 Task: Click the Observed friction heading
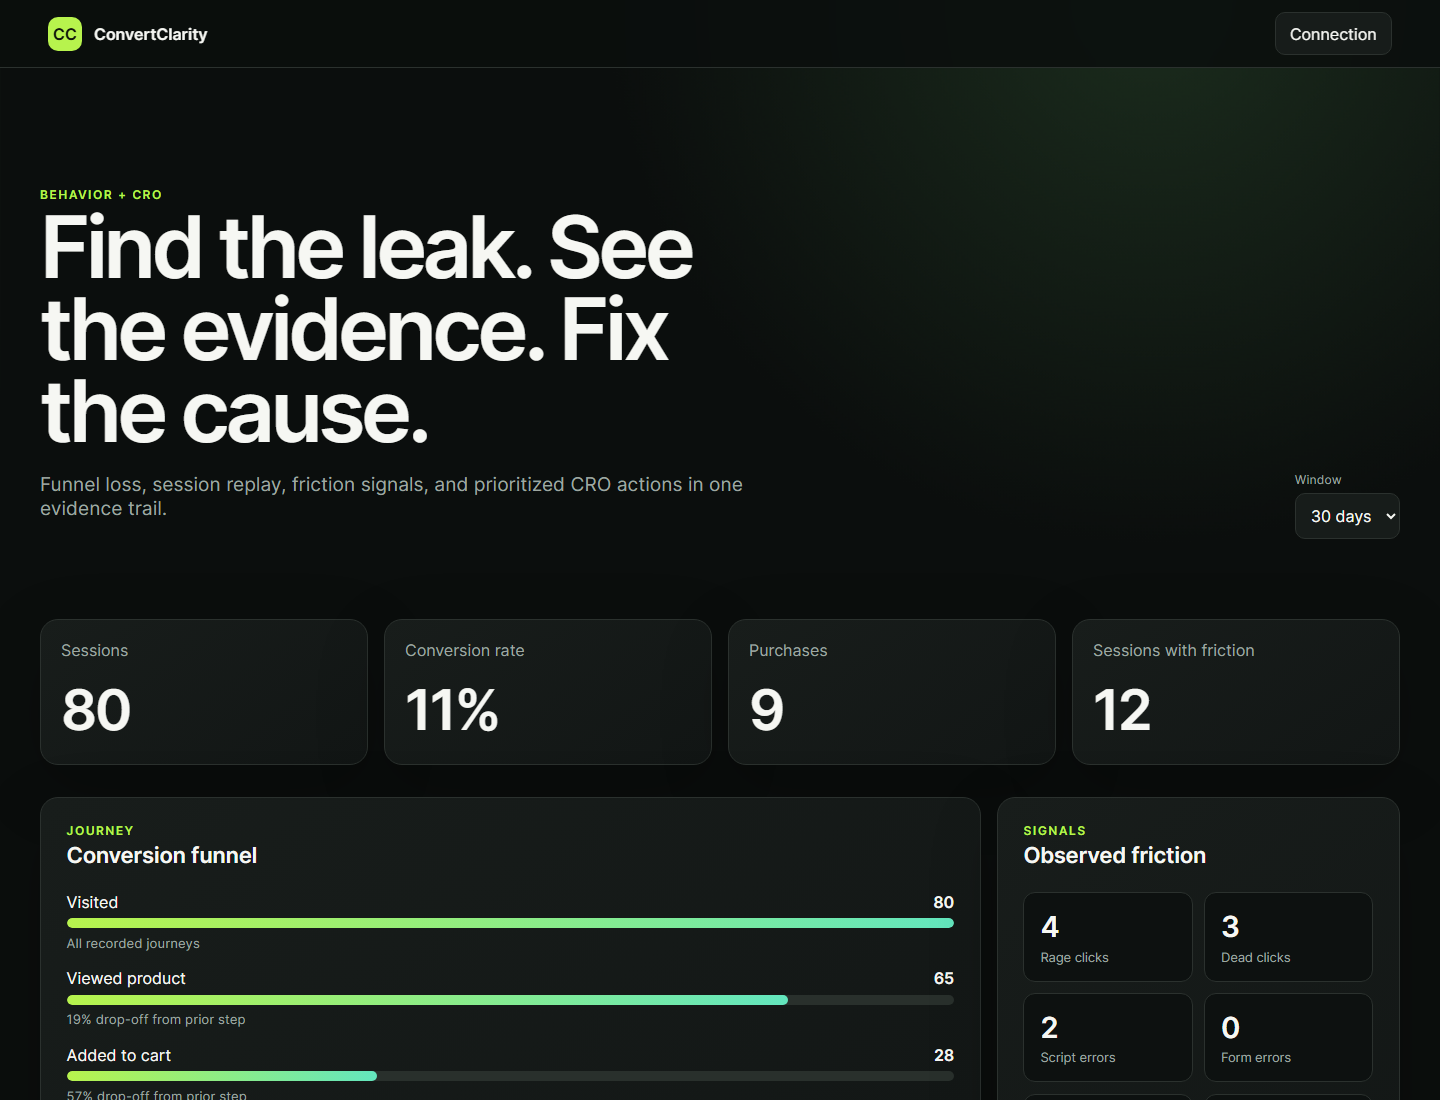1115,856
